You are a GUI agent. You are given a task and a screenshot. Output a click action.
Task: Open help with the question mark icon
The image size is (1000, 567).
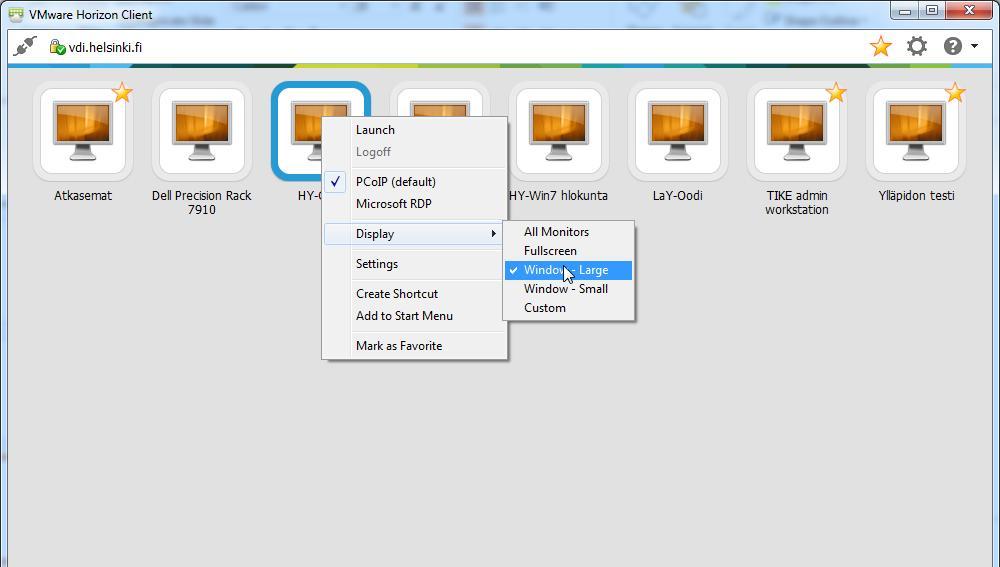(x=953, y=46)
